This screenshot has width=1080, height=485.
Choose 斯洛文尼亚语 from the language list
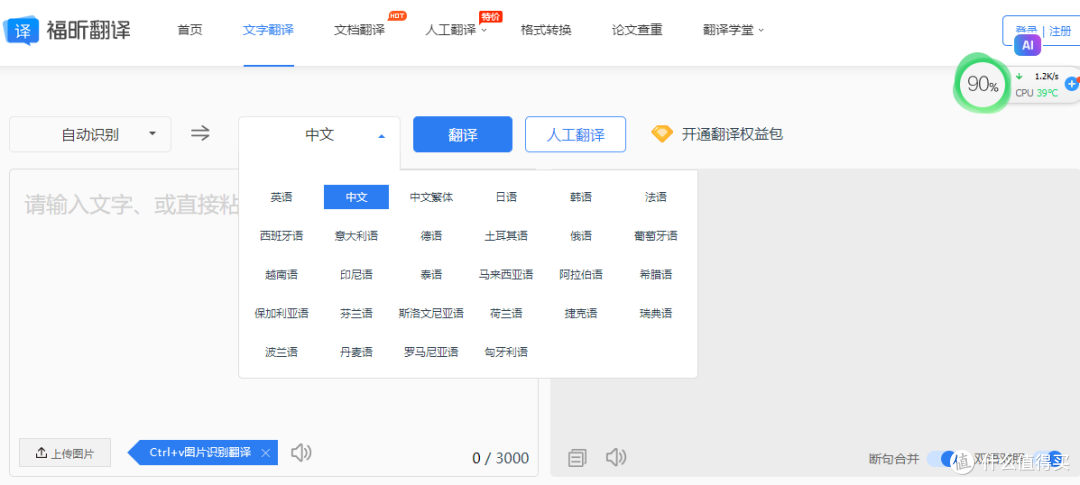click(432, 313)
